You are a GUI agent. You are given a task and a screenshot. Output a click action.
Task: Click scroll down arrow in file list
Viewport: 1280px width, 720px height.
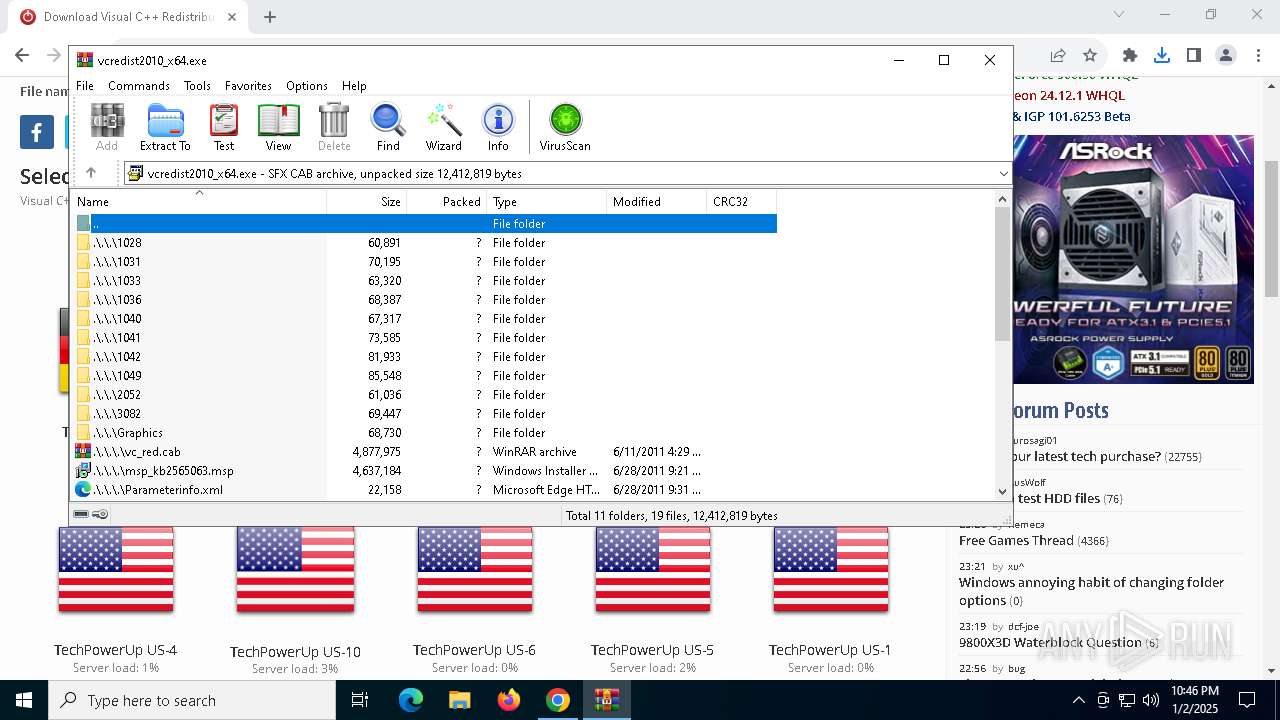(x=1003, y=491)
